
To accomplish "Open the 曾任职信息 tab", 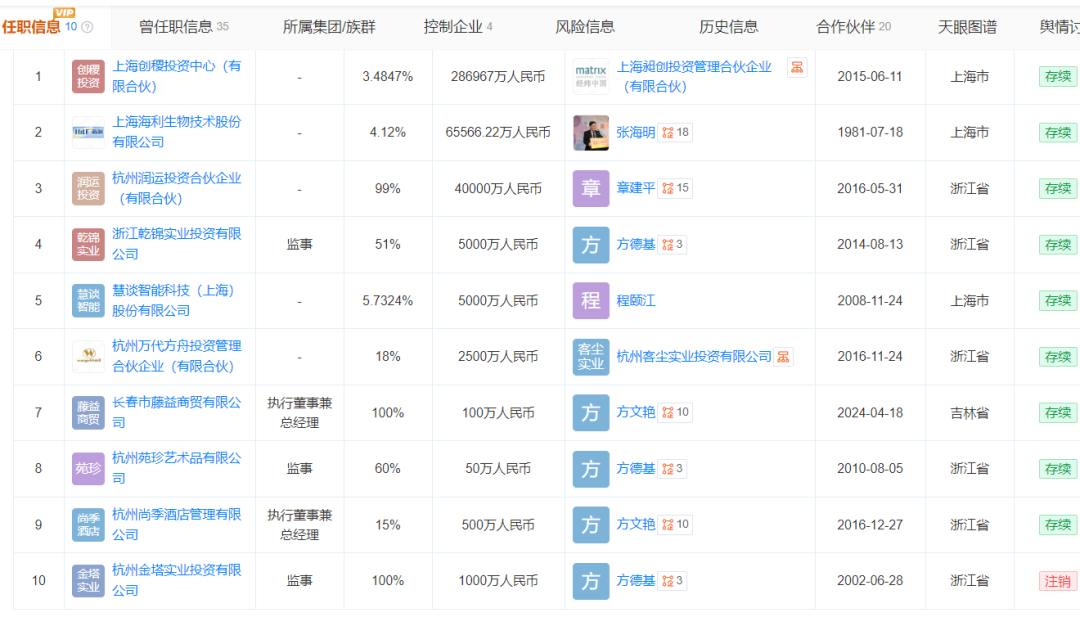I will (x=184, y=27).
